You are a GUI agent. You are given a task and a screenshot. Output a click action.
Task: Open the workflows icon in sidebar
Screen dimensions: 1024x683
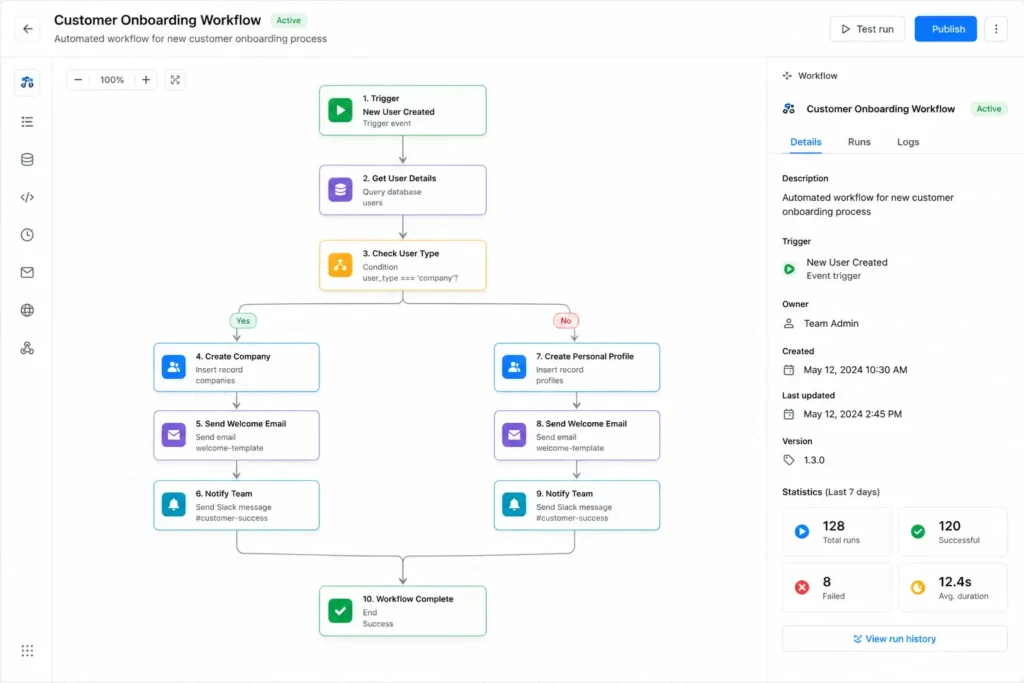pos(27,82)
